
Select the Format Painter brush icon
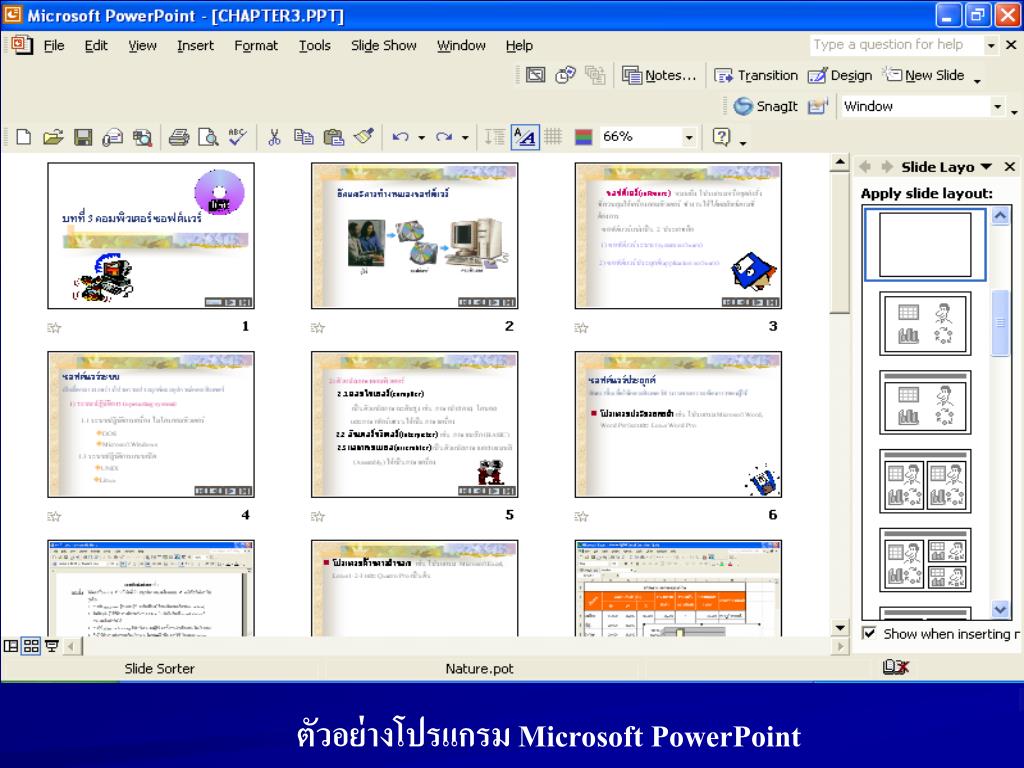point(364,137)
